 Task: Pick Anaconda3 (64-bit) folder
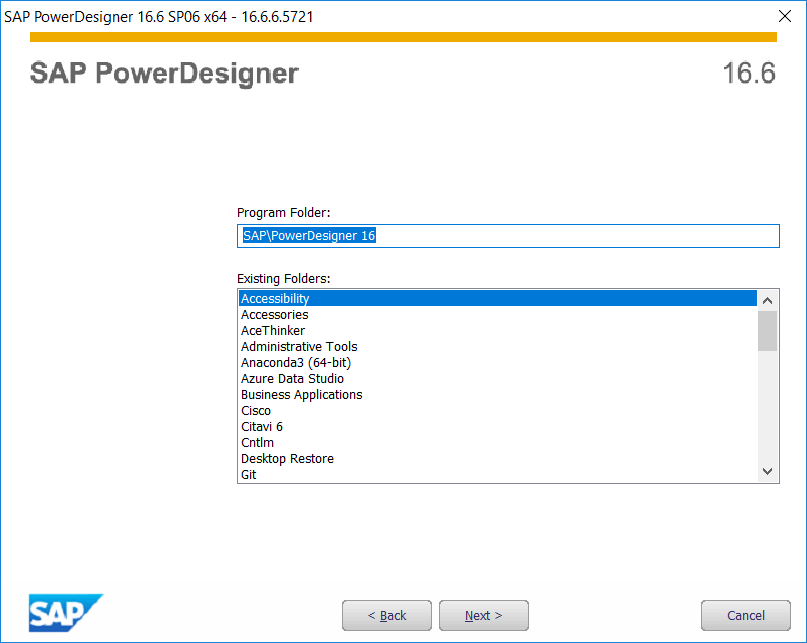(498, 362)
